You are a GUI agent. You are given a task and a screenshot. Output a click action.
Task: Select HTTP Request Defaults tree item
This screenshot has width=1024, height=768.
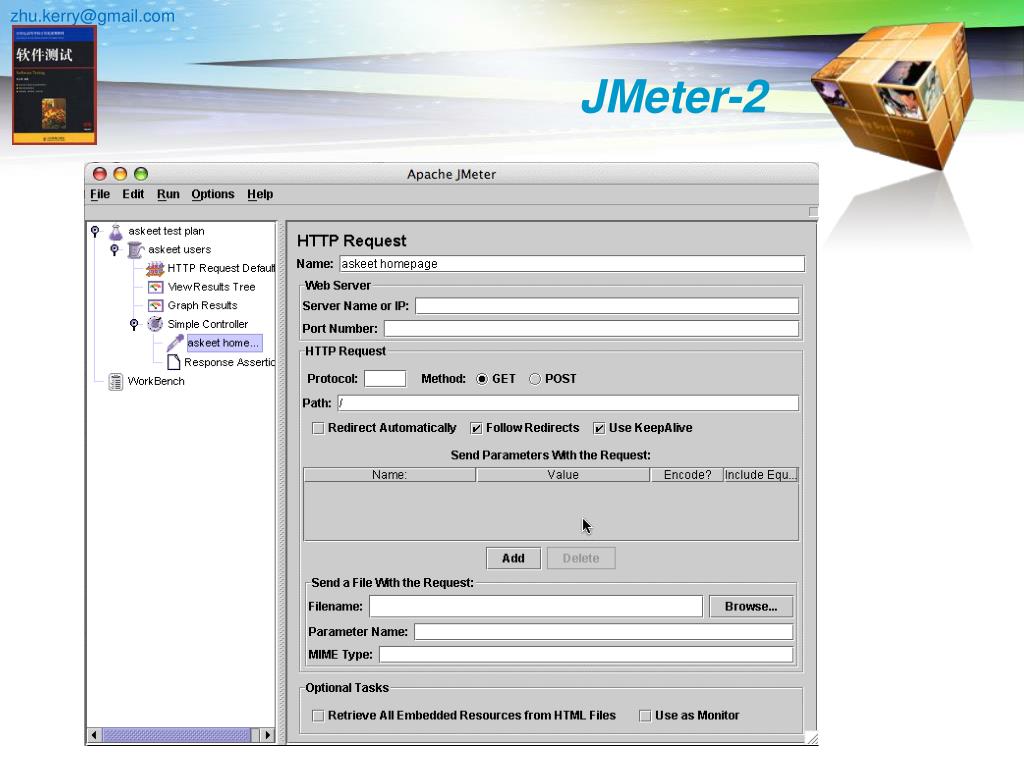pyautogui.click(x=221, y=268)
